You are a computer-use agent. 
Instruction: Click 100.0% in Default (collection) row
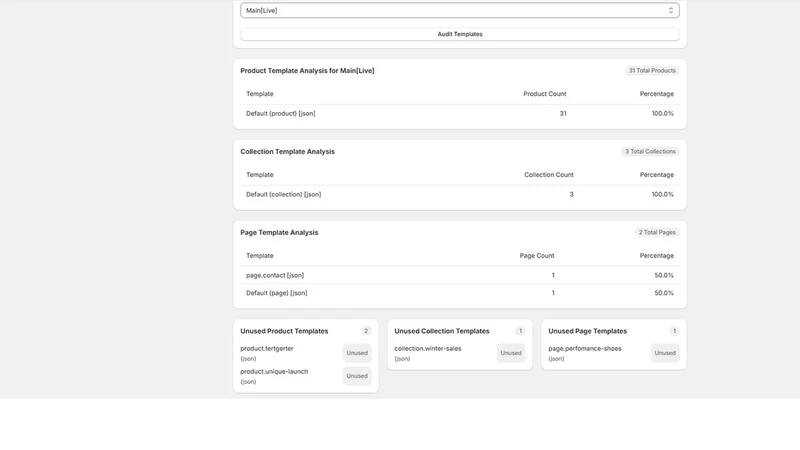[662, 194]
